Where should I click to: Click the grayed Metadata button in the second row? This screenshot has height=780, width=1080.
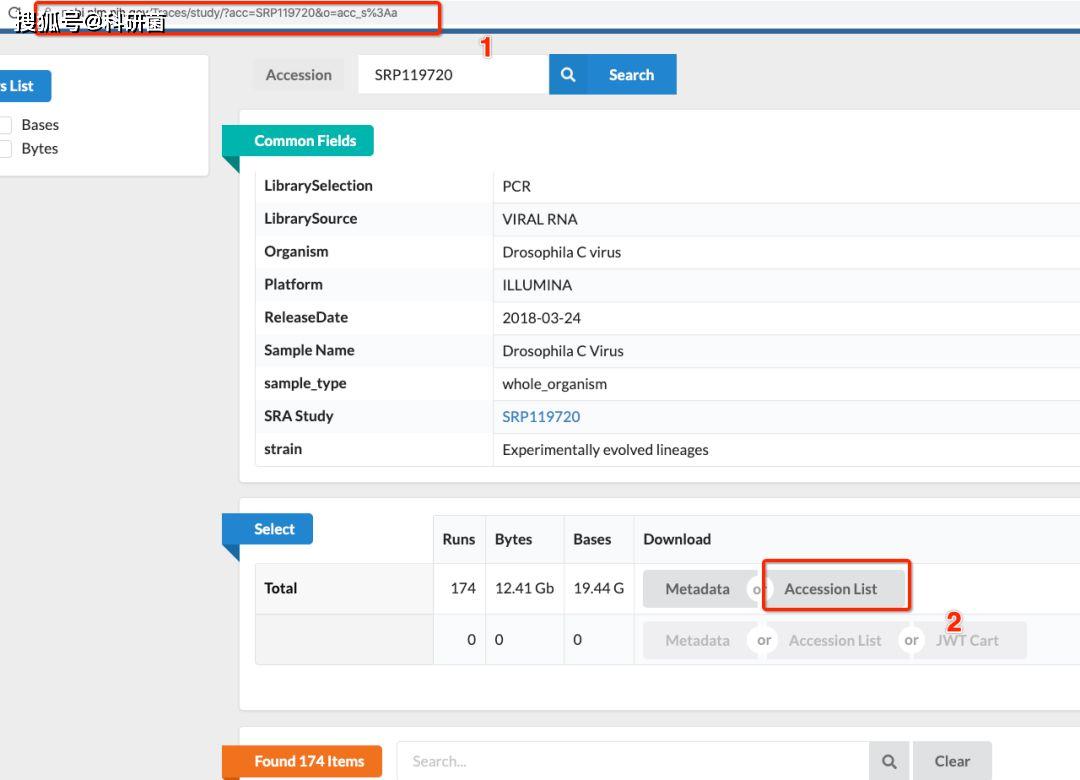[x=697, y=641]
